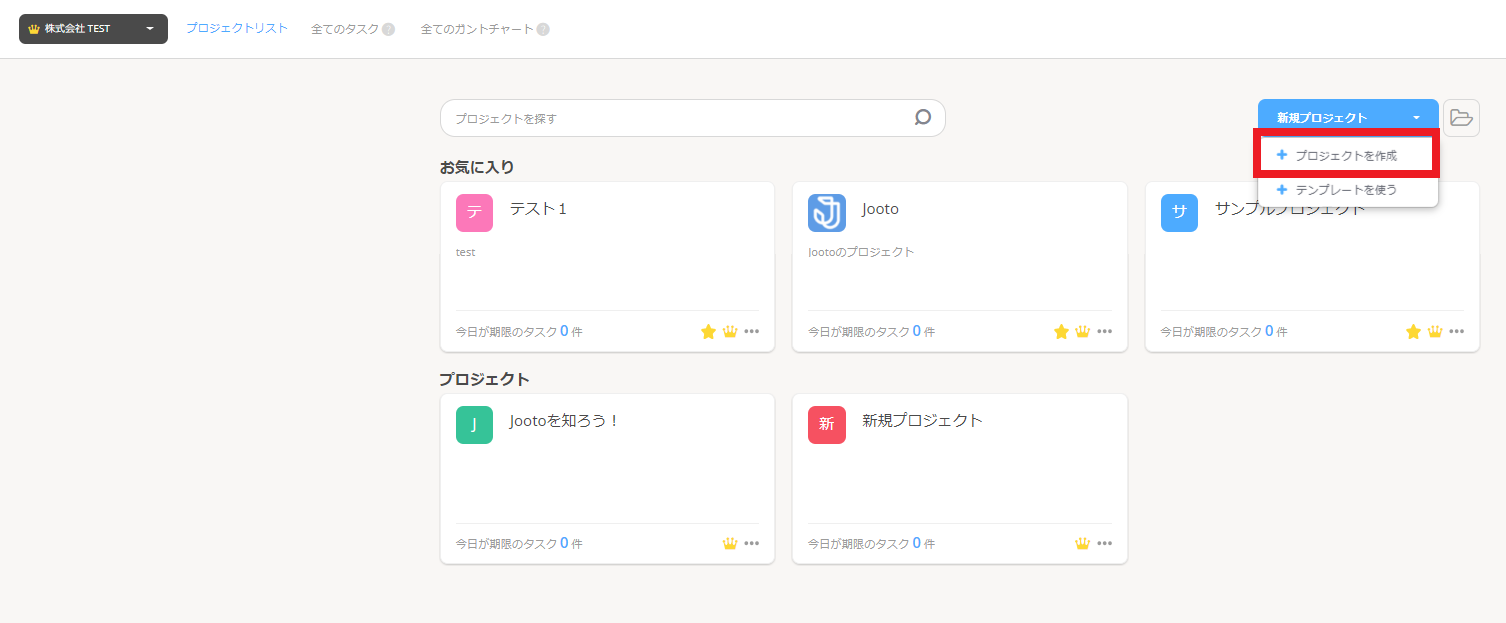Click the crown icon on テスト1 card

click(730, 331)
